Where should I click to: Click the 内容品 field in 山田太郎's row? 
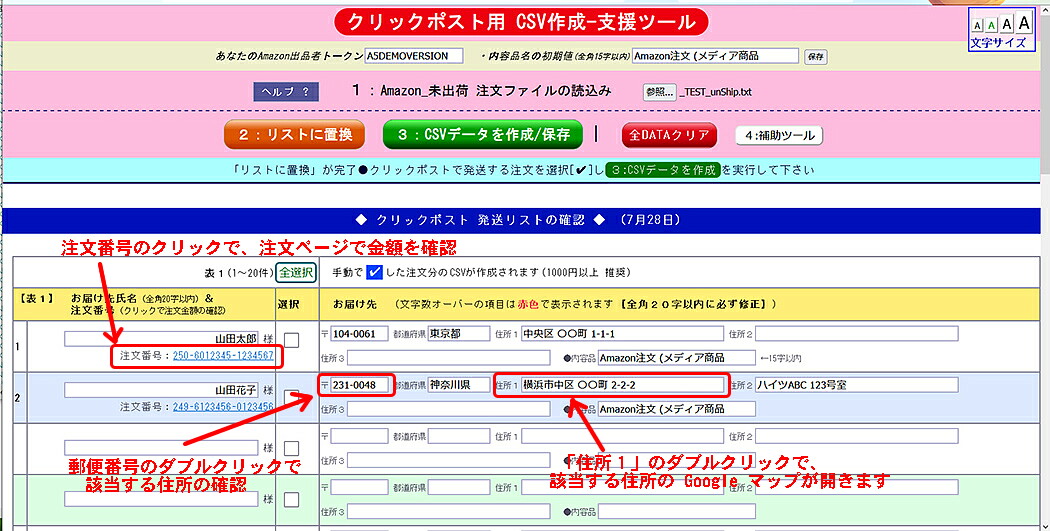(x=676, y=358)
